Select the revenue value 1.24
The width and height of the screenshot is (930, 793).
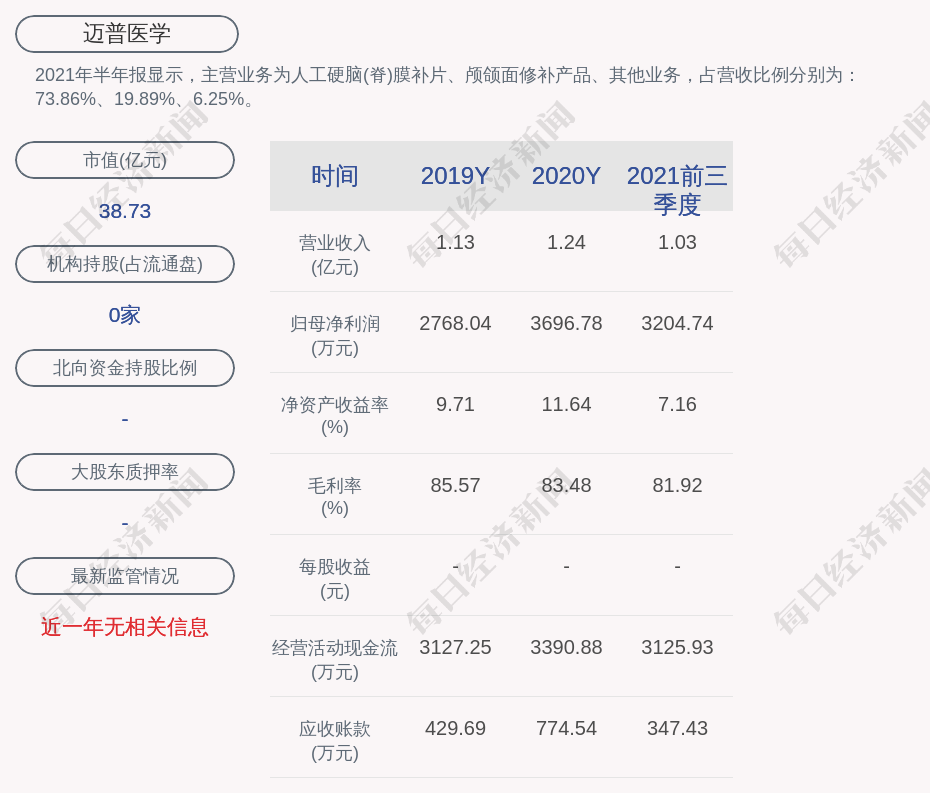click(566, 243)
